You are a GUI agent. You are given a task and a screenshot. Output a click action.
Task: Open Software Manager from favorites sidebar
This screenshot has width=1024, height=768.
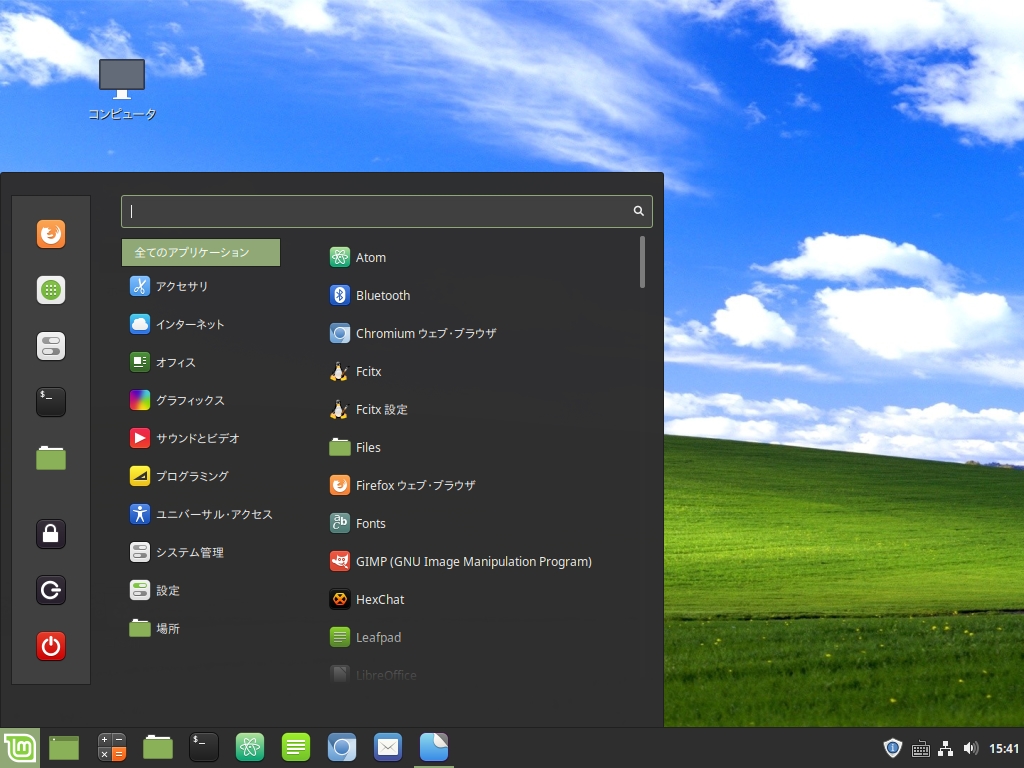pyautogui.click(x=51, y=290)
